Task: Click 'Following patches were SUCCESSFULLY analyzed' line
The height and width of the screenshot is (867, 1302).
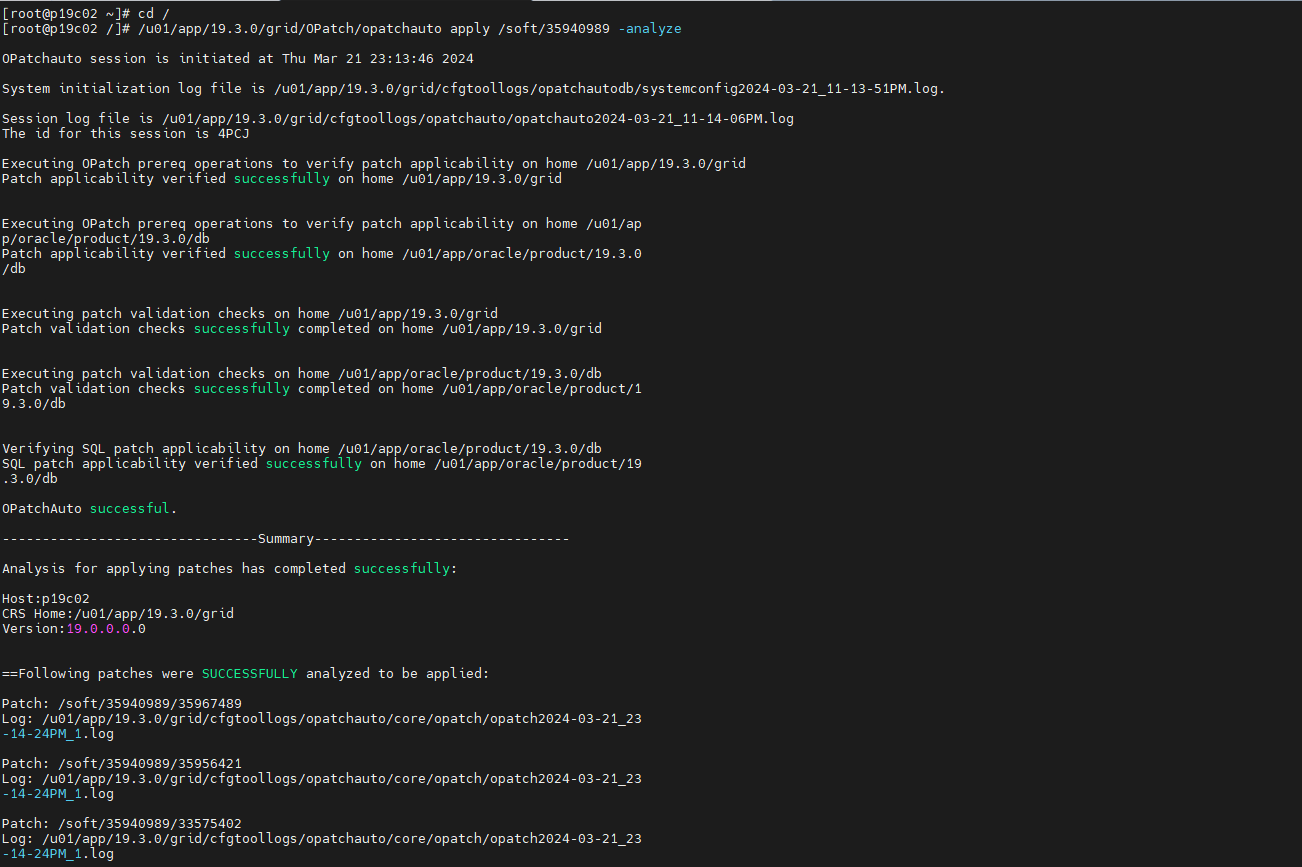Action: click(246, 674)
